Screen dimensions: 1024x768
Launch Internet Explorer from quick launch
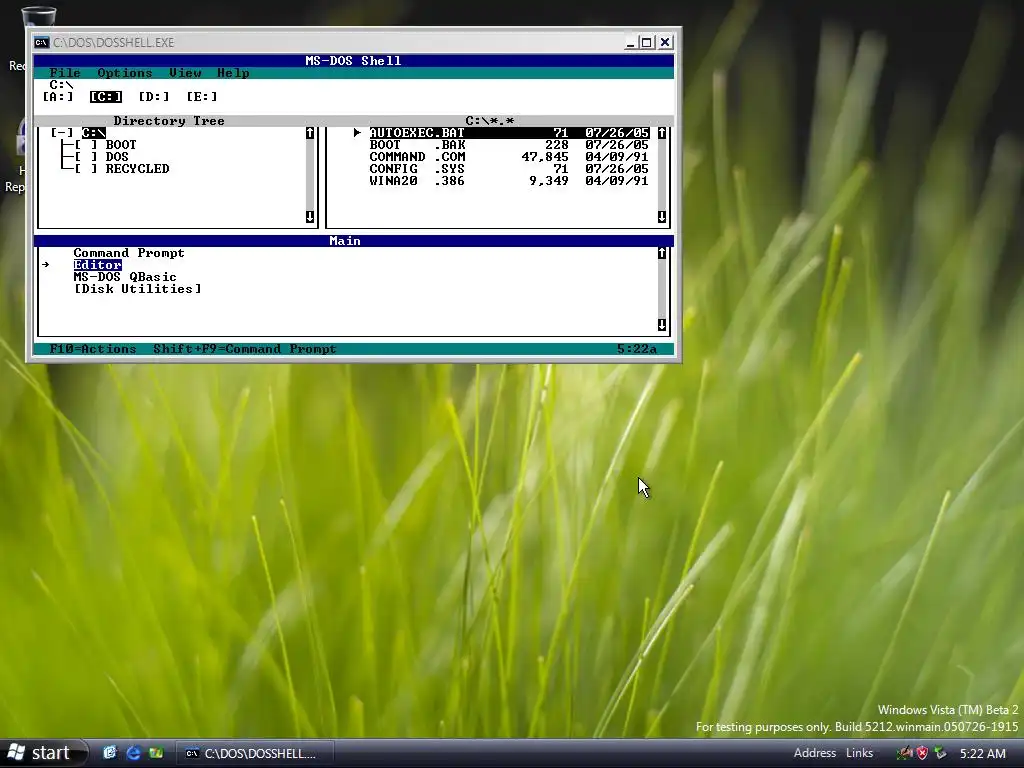[133, 753]
